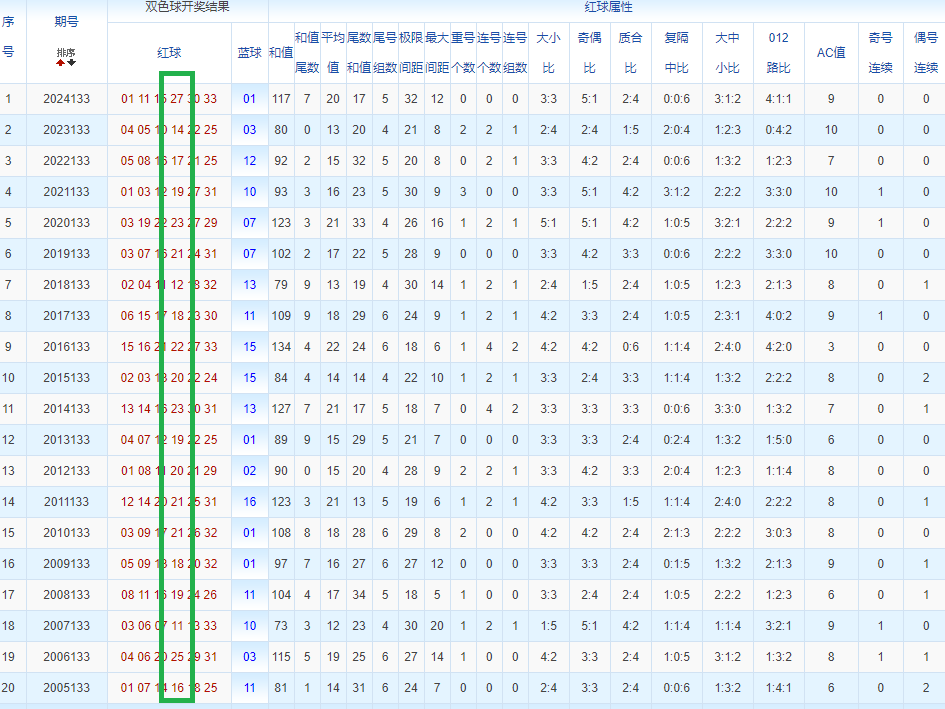Click 质合比 value 0:6 in row 2016133
Image resolution: width=945 pixels, height=709 pixels.
pos(630,347)
